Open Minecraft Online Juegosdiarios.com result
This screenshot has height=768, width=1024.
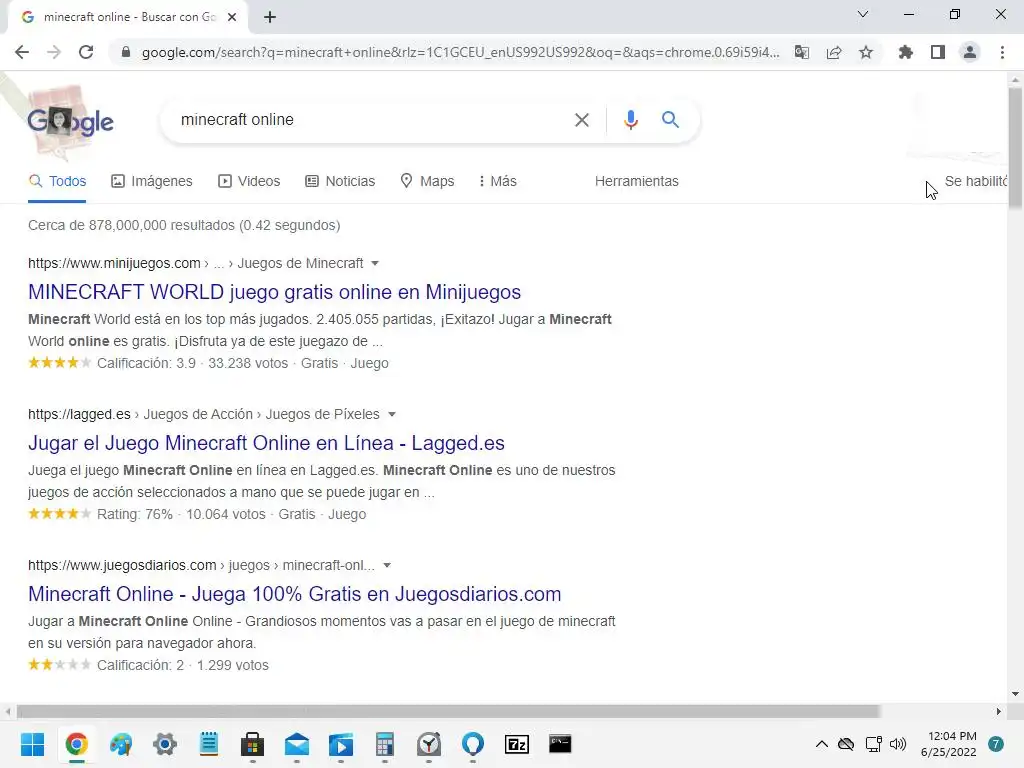[x=295, y=594]
